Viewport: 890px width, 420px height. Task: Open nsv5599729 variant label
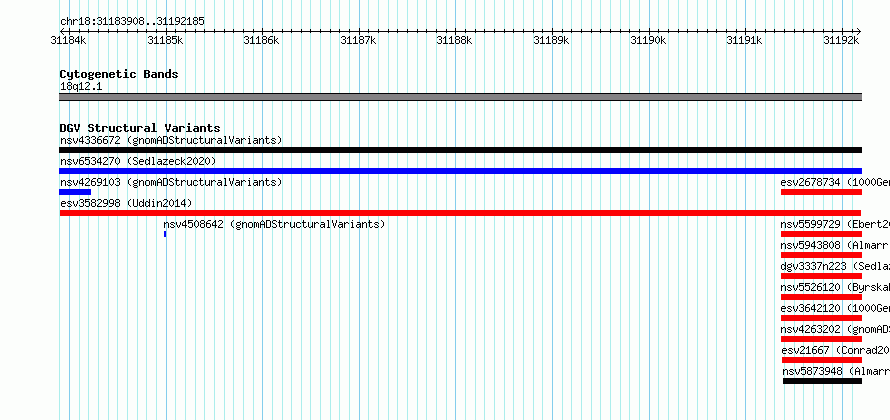[835, 224]
